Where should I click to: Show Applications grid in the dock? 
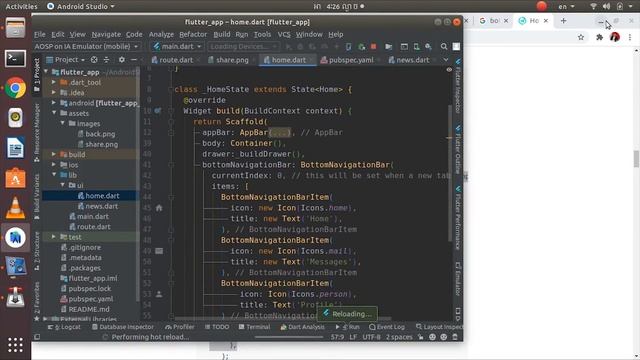click(16, 345)
